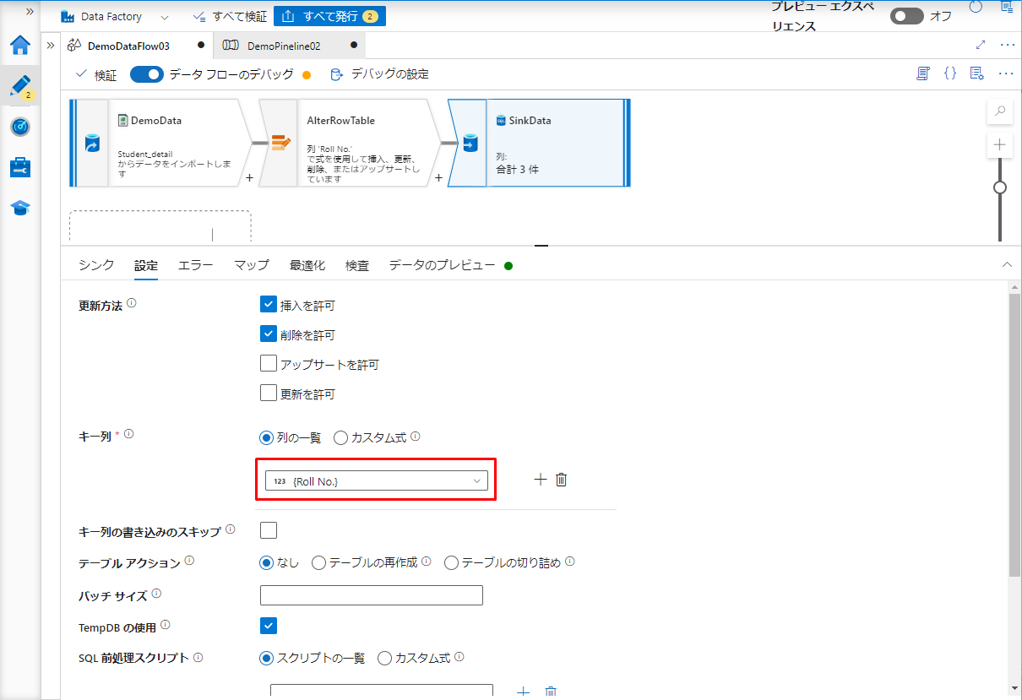Select カスタム式 radio for SQL pre-script
1022x700 pixels.
pos(385,658)
